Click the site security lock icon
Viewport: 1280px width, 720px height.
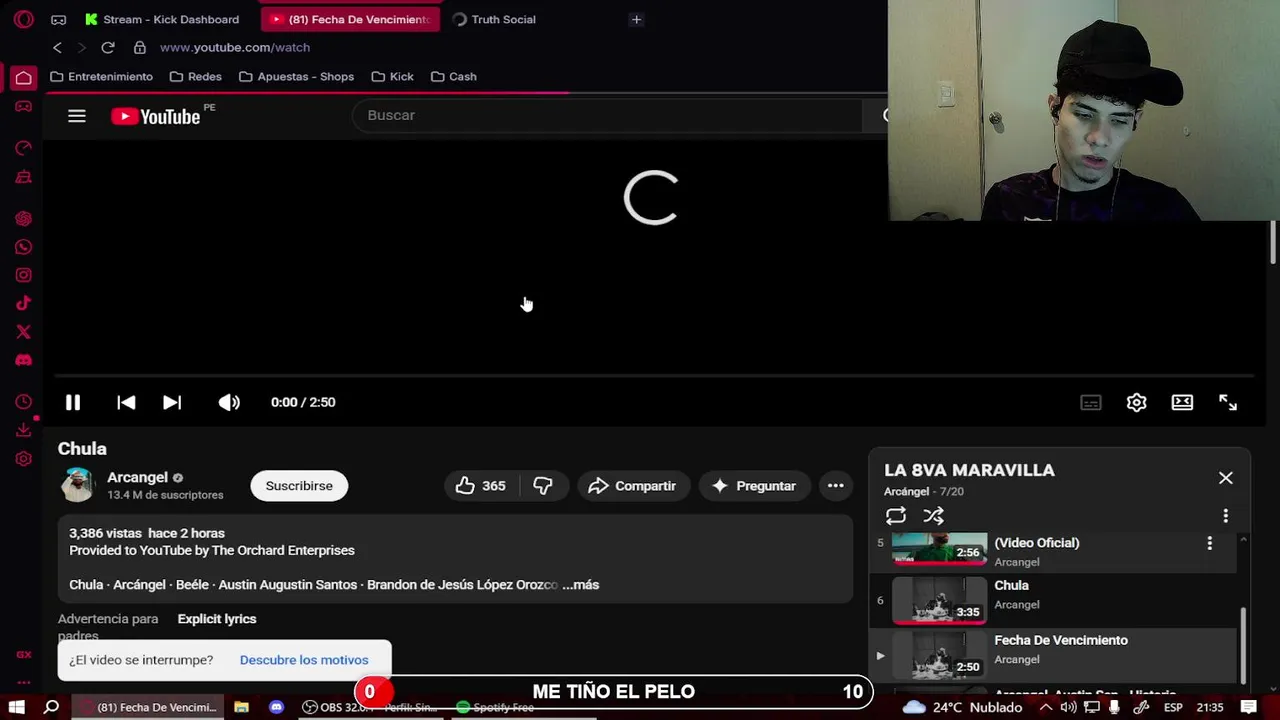click(x=140, y=47)
